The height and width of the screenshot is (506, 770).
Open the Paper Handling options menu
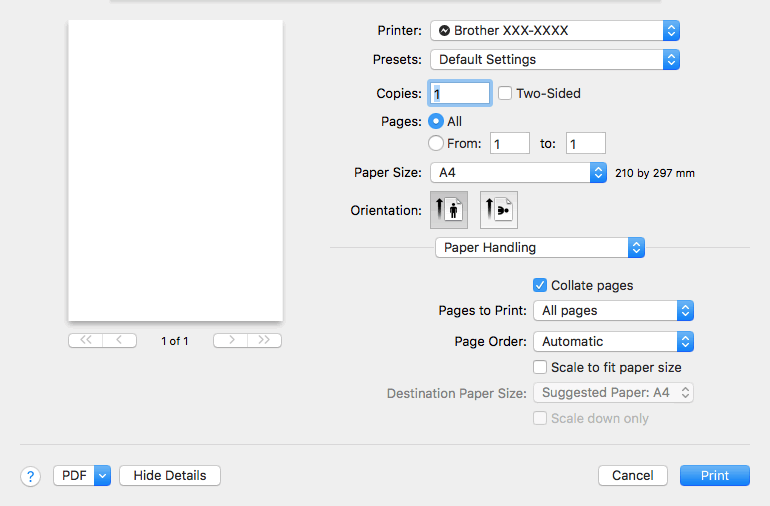(x=540, y=248)
